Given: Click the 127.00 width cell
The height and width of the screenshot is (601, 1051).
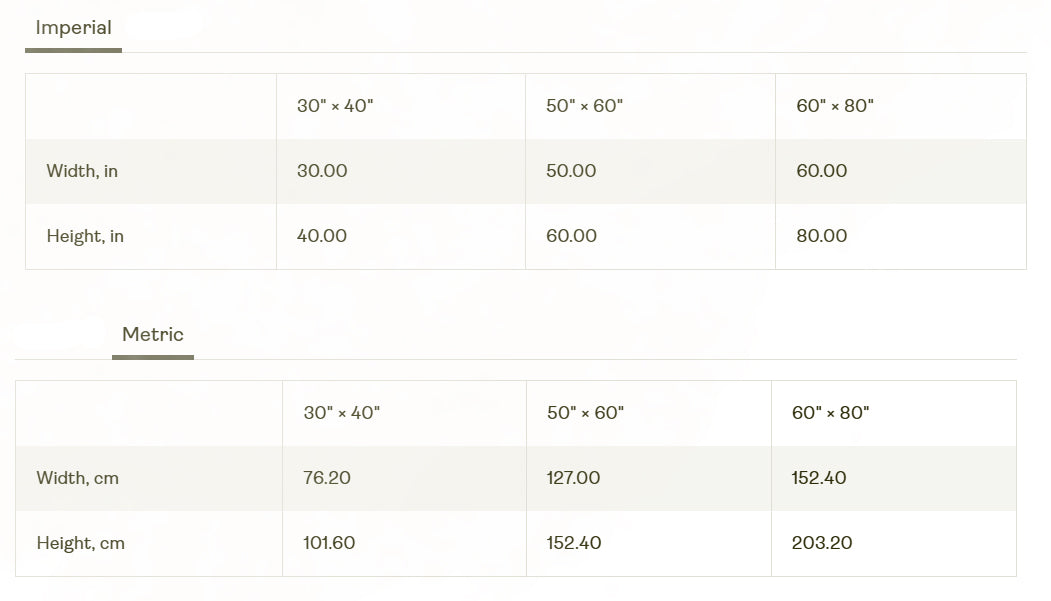Looking at the screenshot, I should click(573, 478).
